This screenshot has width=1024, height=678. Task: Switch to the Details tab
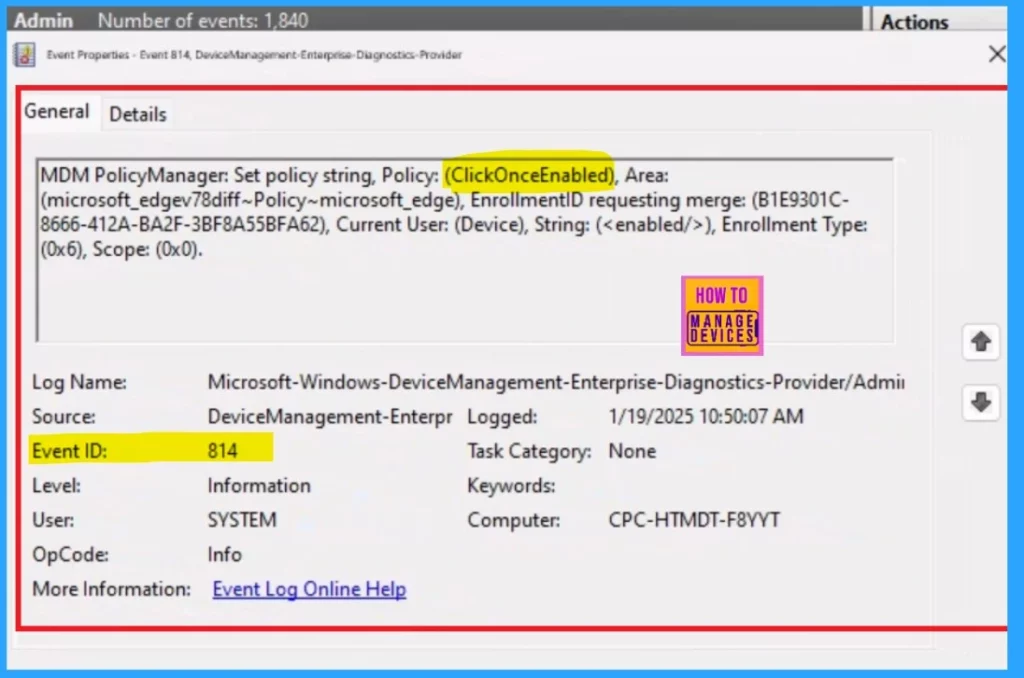tap(138, 114)
